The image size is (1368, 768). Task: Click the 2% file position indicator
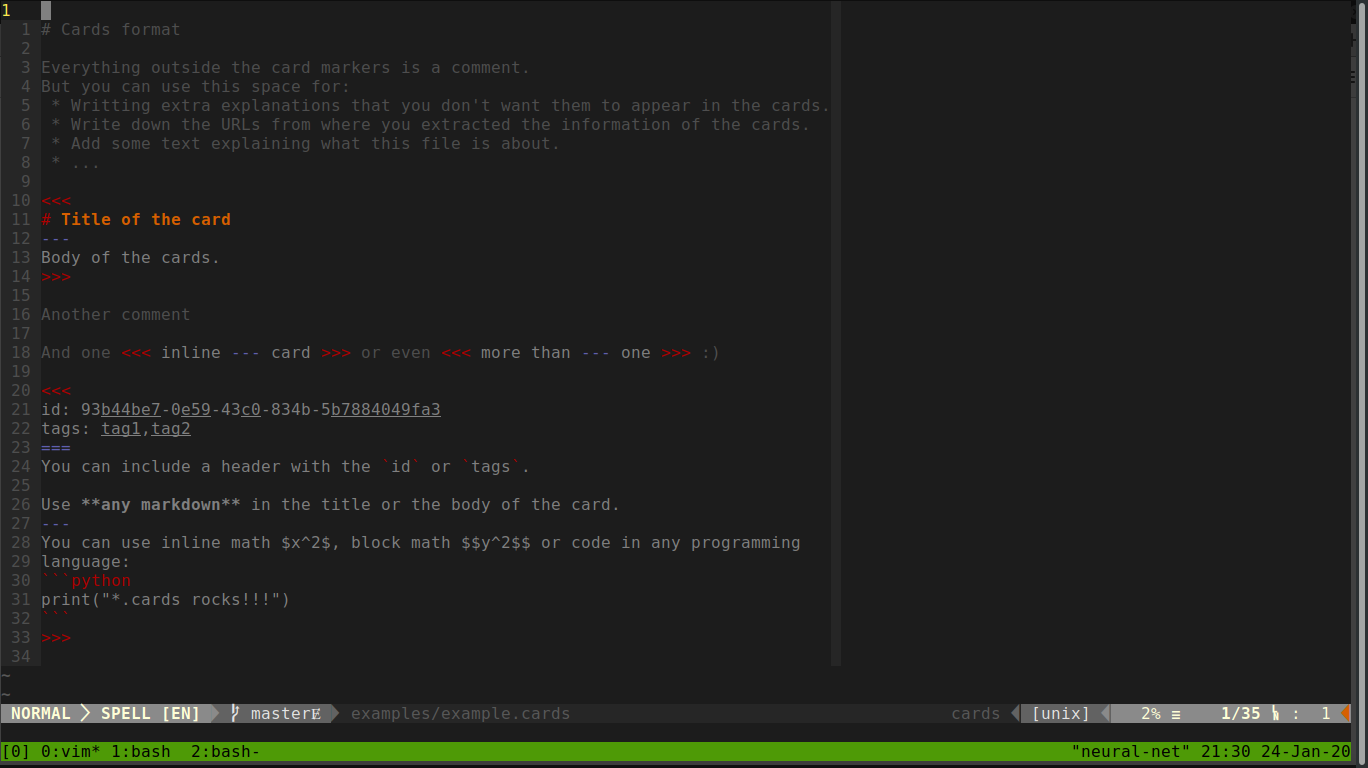coord(1150,713)
